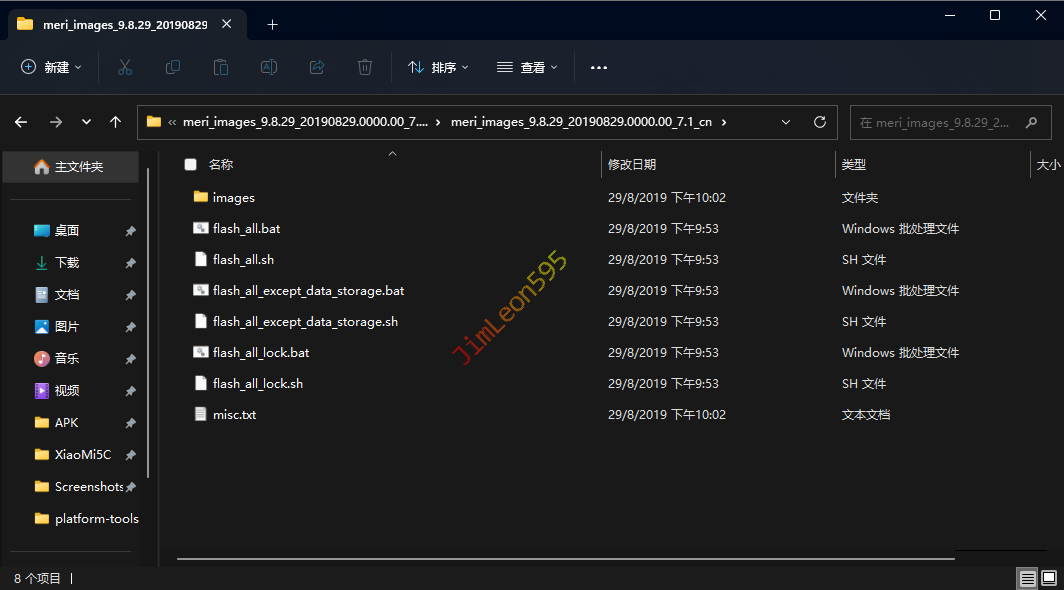
Task: Open the 查看 (View) menu
Action: click(527, 67)
